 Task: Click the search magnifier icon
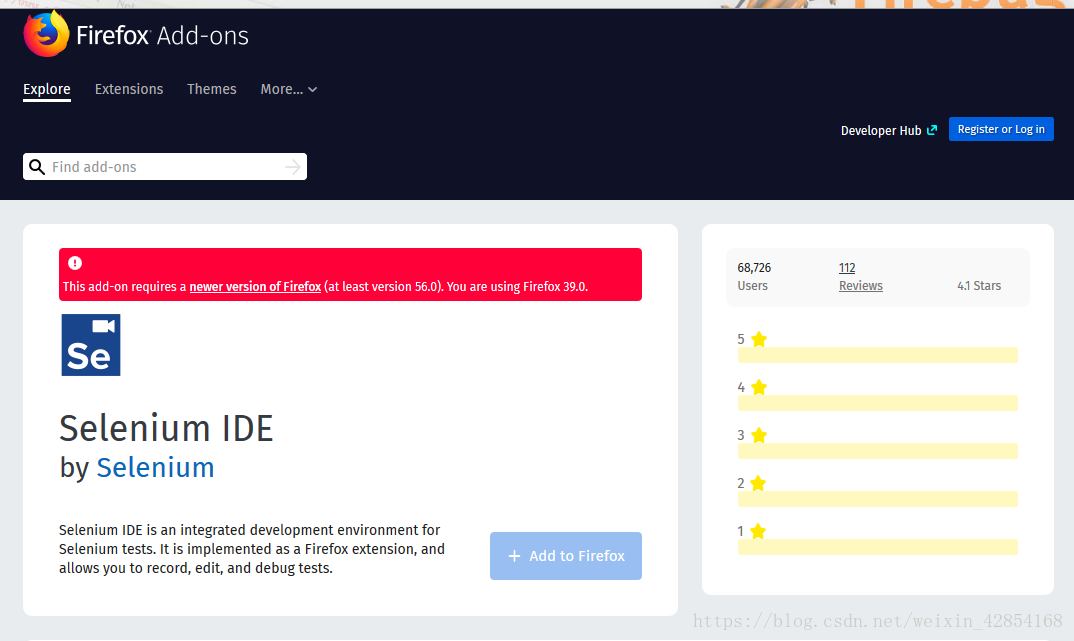(37, 167)
